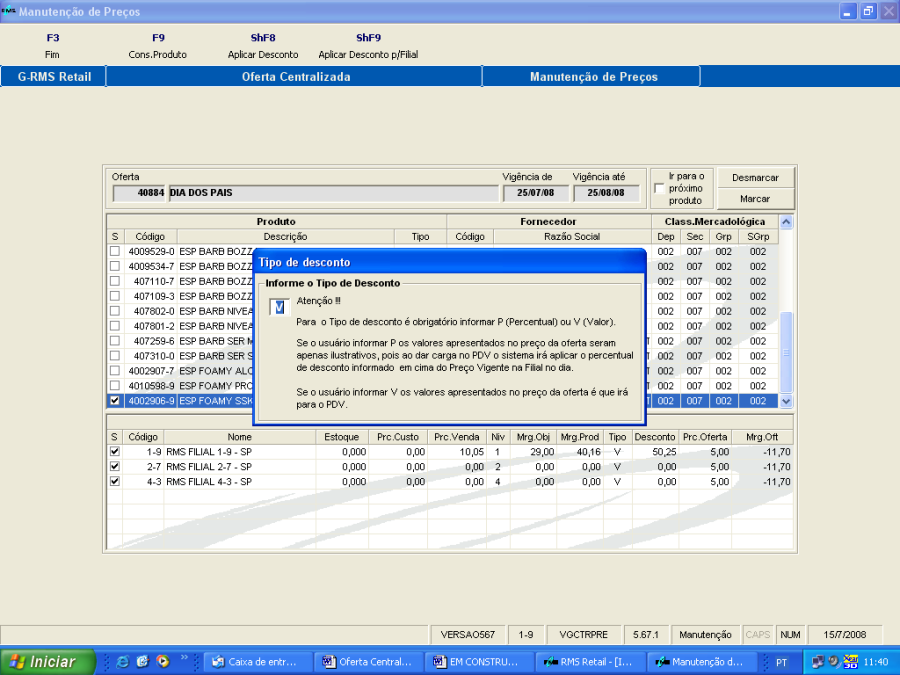Click Prc.Venda value 10,05 cell

[457, 452]
